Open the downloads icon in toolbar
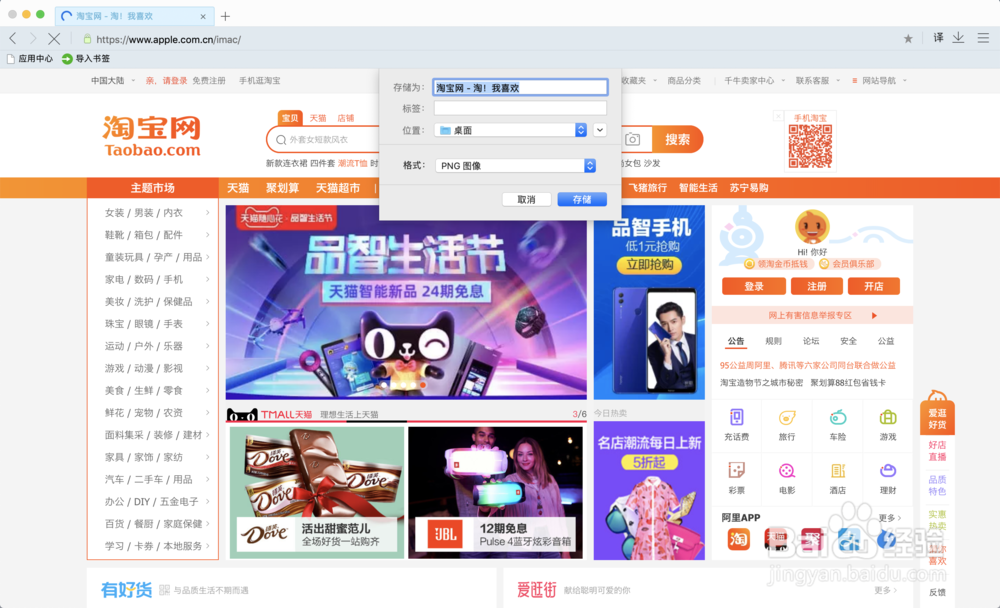The image size is (1000, 608). 958,38
